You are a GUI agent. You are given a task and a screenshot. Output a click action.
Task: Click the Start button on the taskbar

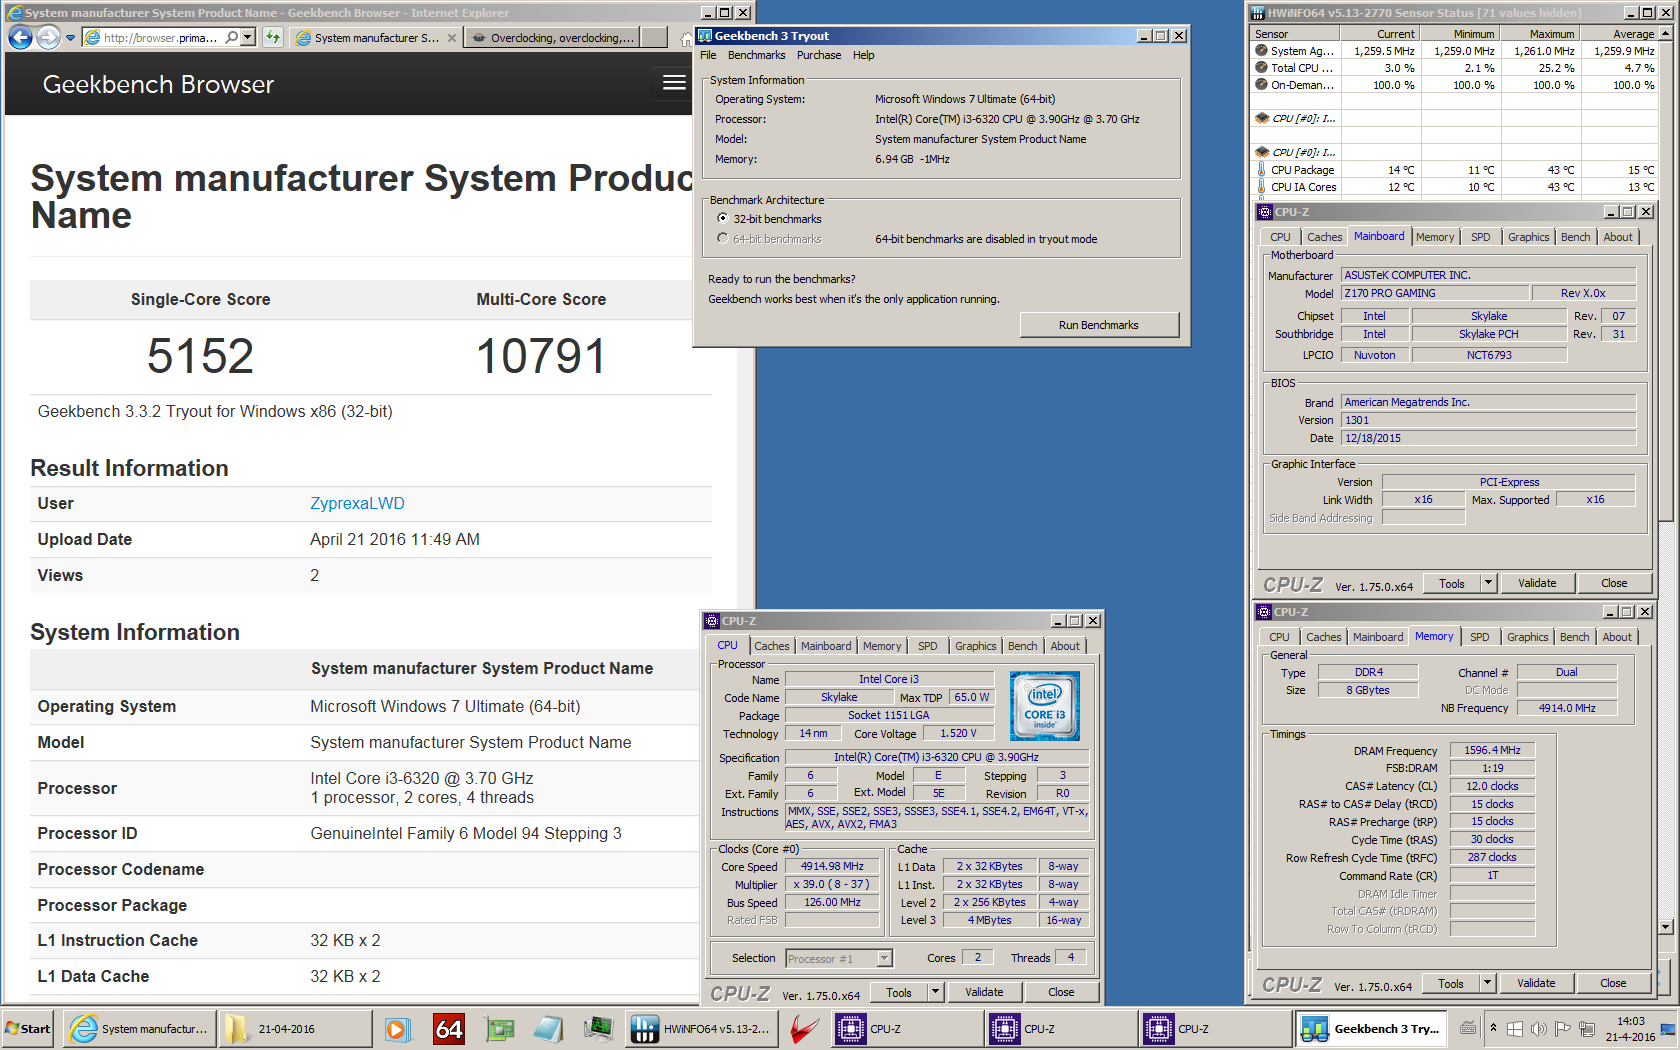(x=28, y=1028)
